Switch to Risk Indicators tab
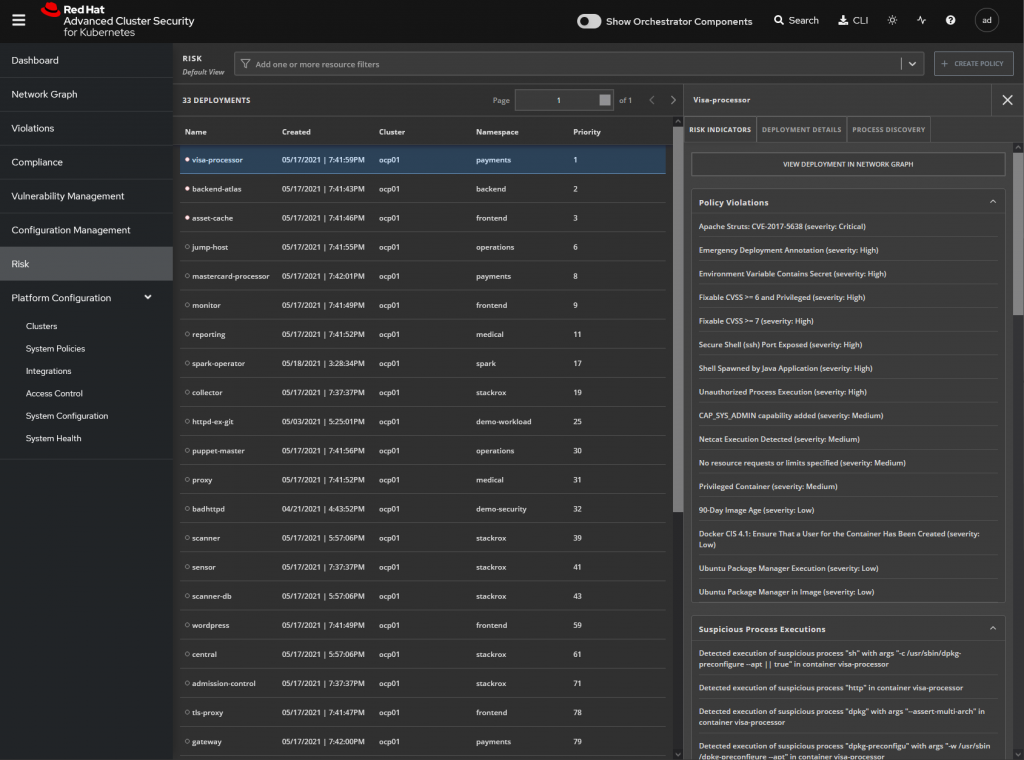 pos(720,129)
